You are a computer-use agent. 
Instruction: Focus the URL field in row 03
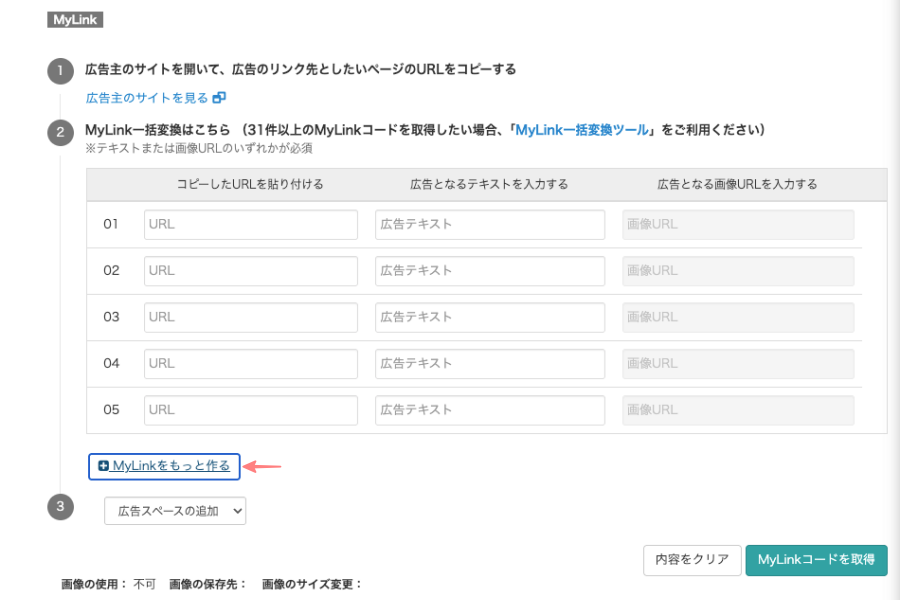coord(251,318)
